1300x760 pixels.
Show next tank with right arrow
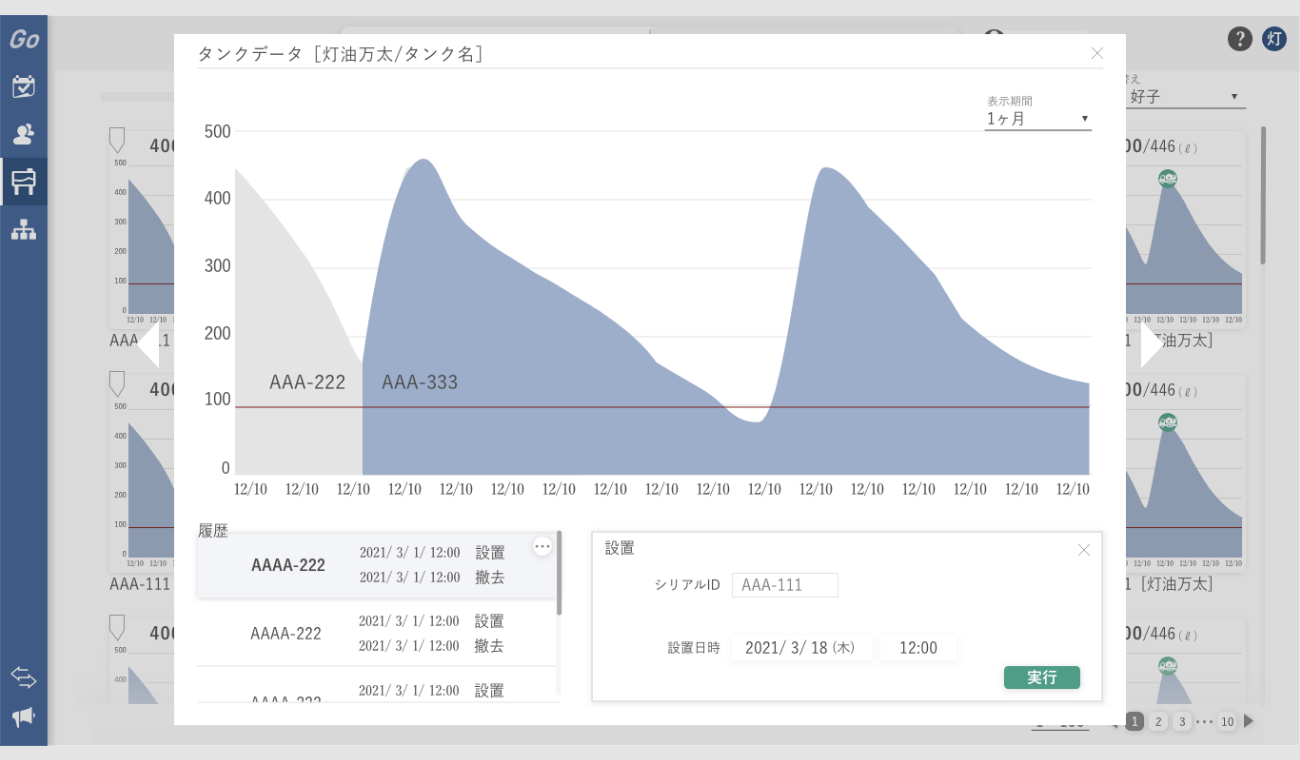pos(1152,345)
